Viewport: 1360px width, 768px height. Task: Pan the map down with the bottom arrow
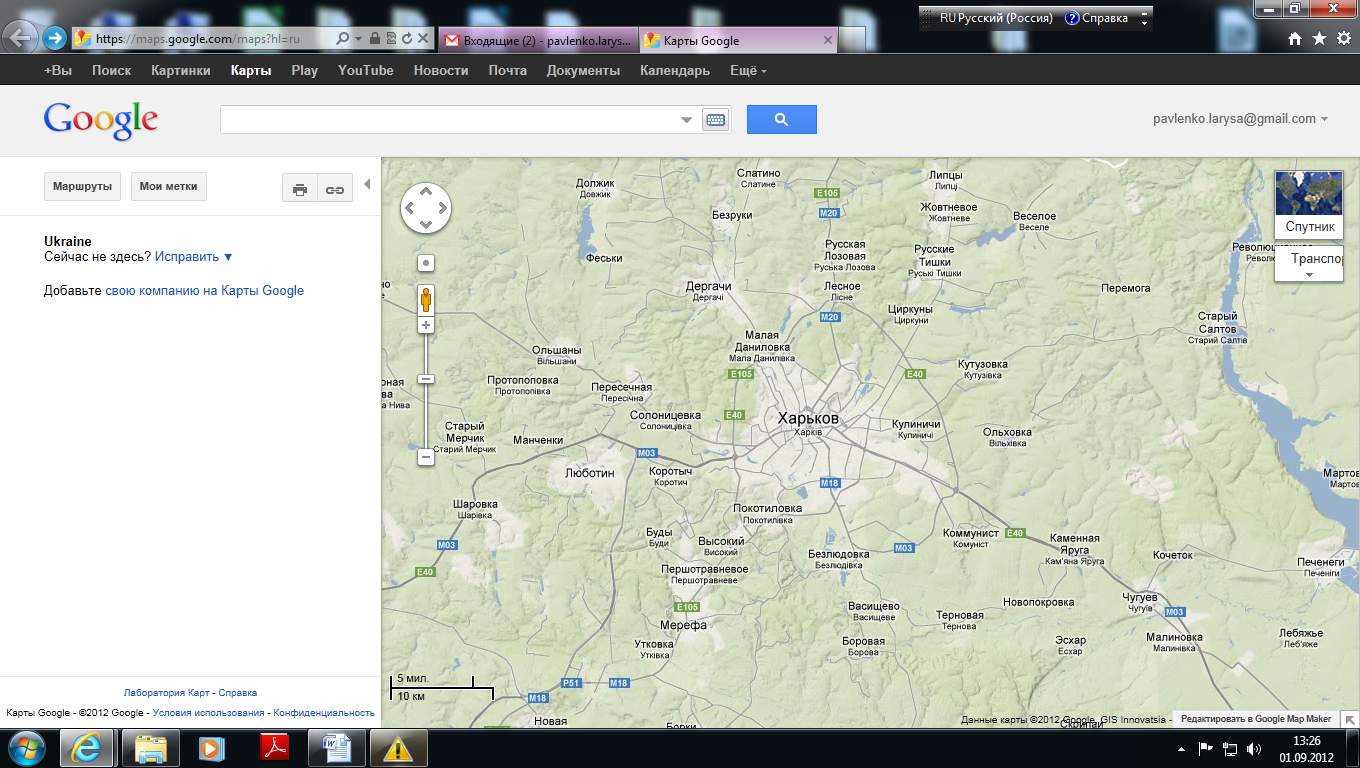click(426, 226)
